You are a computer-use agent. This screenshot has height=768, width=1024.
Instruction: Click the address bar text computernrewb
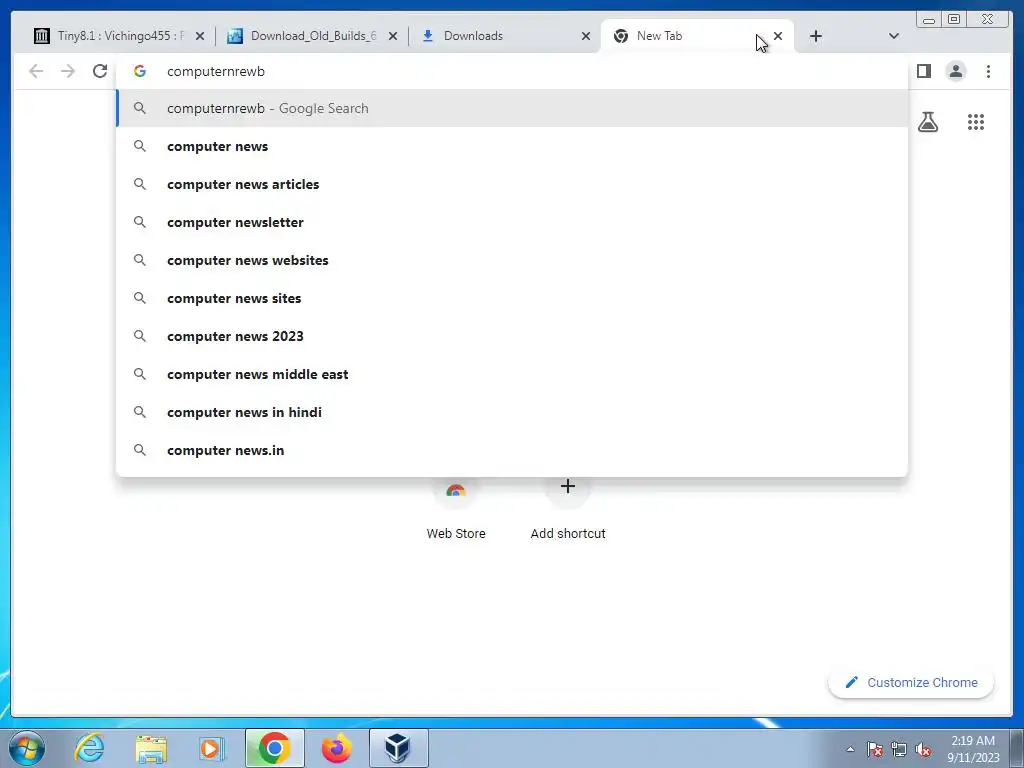(x=216, y=71)
